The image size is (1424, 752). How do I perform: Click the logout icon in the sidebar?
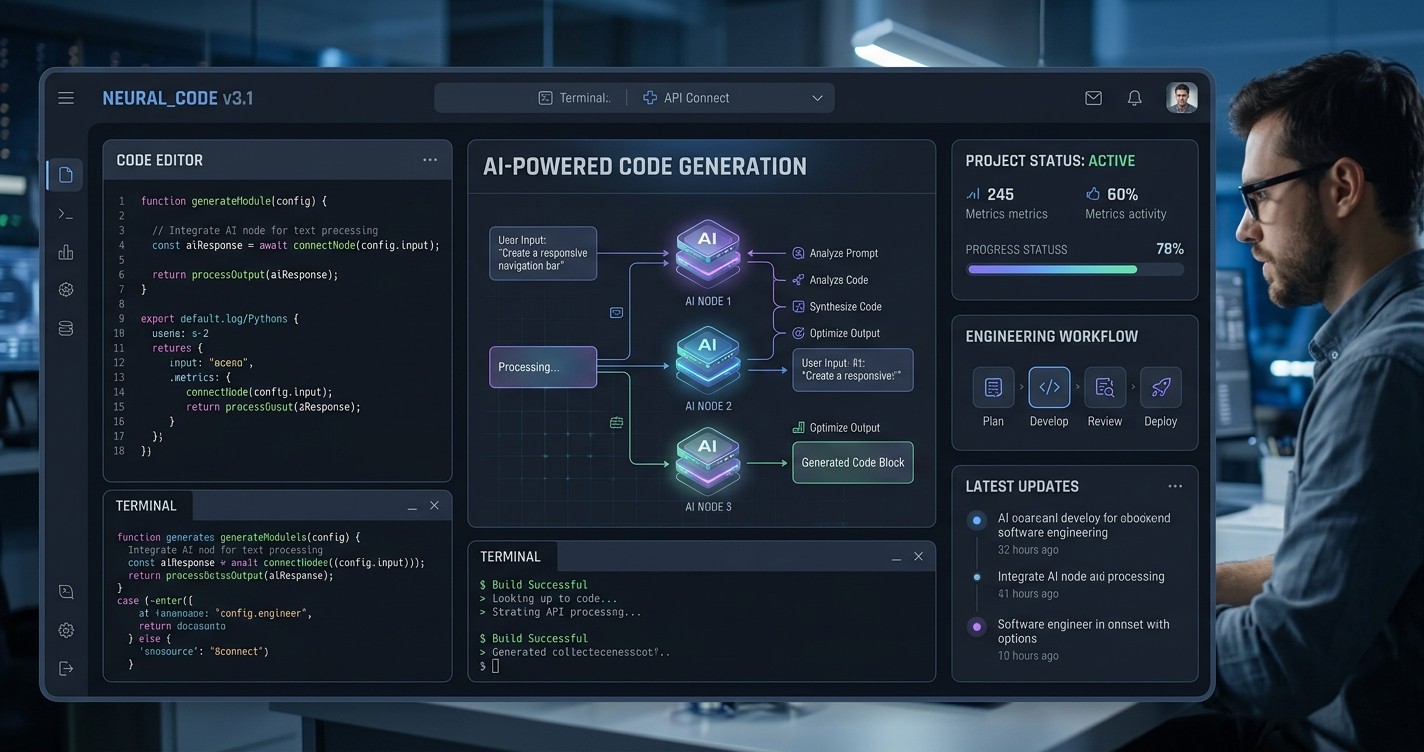(x=66, y=668)
